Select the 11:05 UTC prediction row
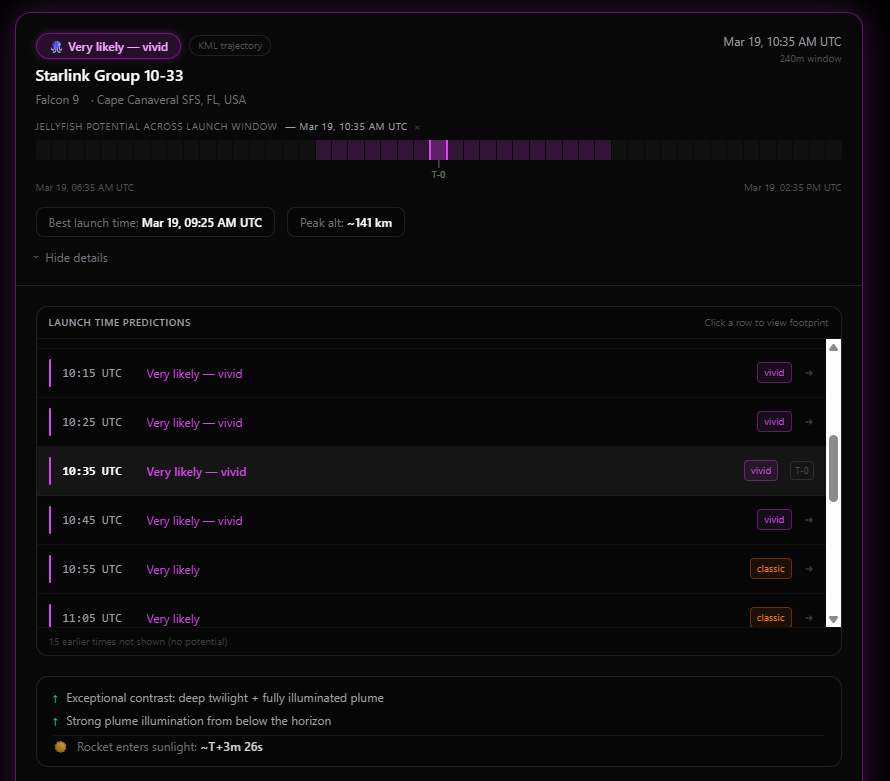Screen dimensions: 890x781 click(431, 611)
